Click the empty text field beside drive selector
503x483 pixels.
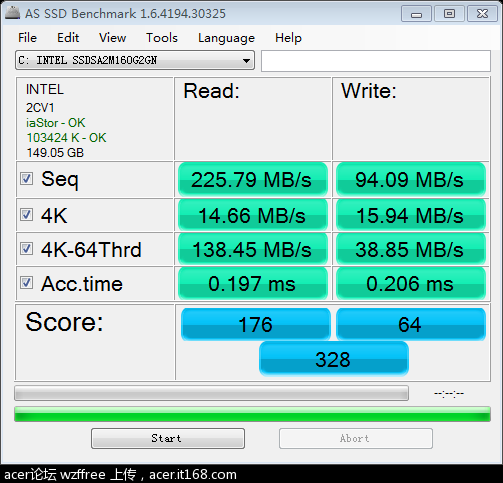(376, 61)
